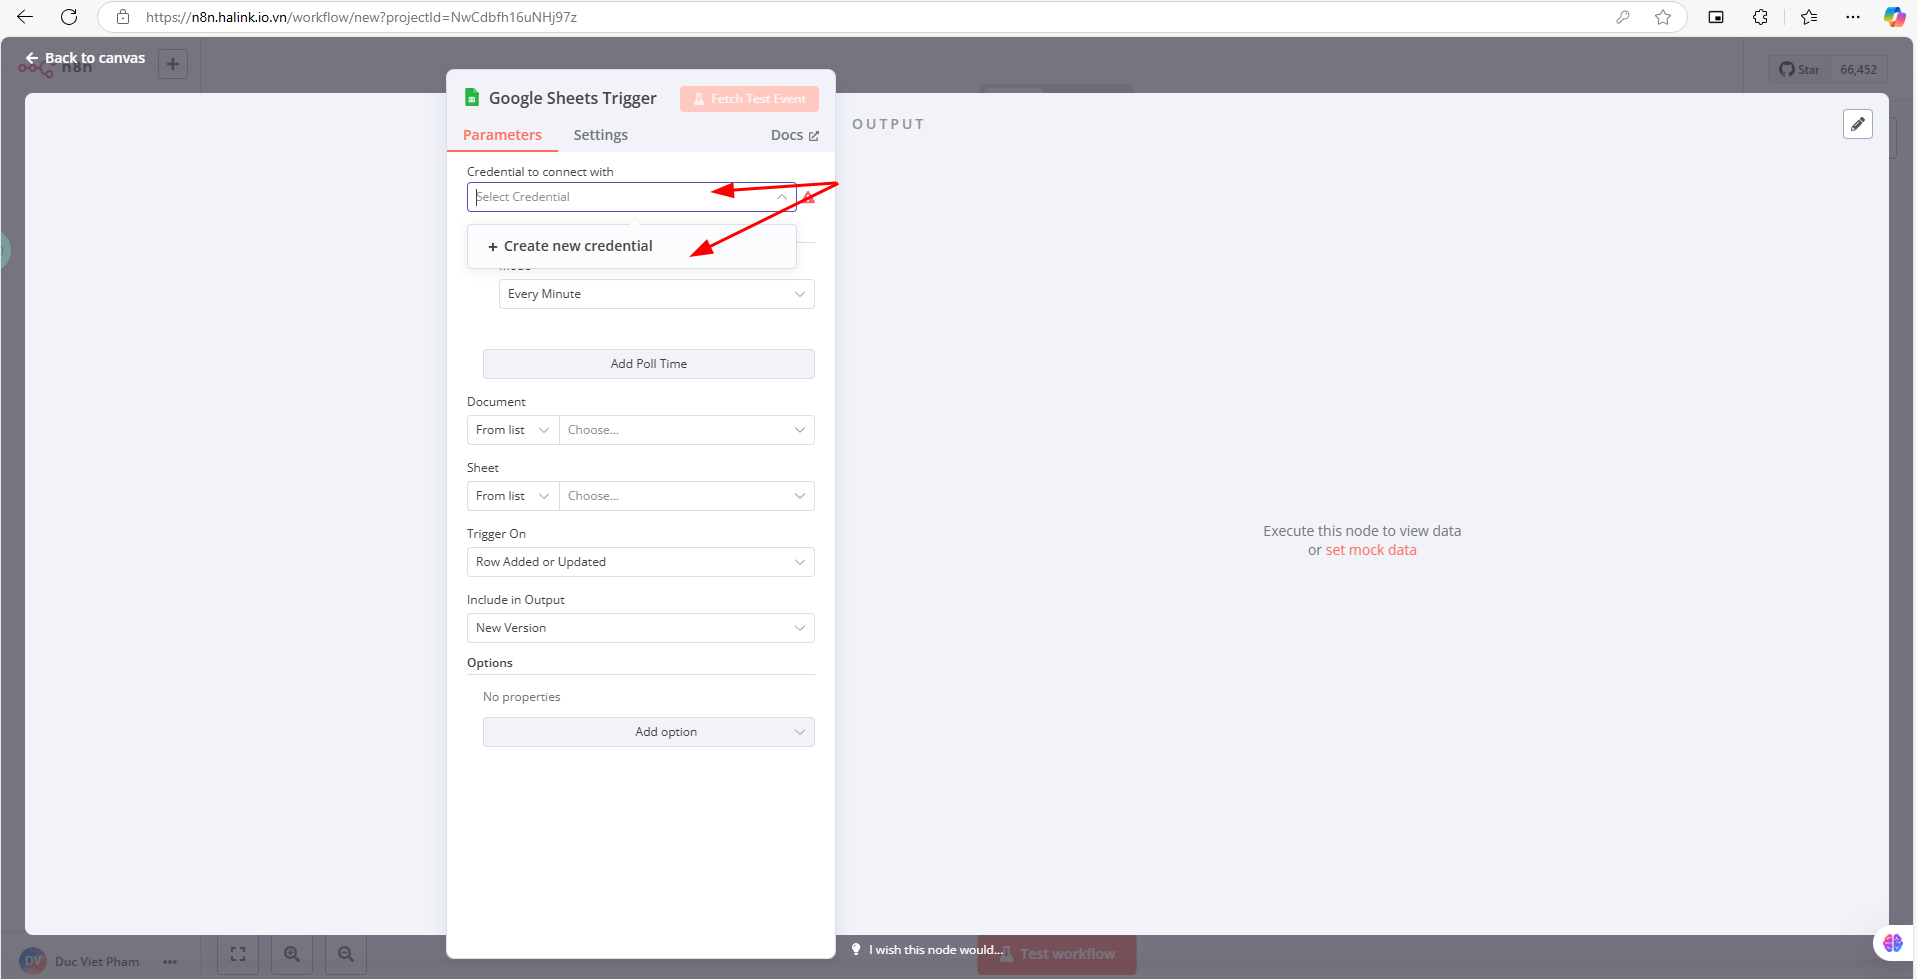Open the browser extensions puzzle icon

pos(1760,17)
